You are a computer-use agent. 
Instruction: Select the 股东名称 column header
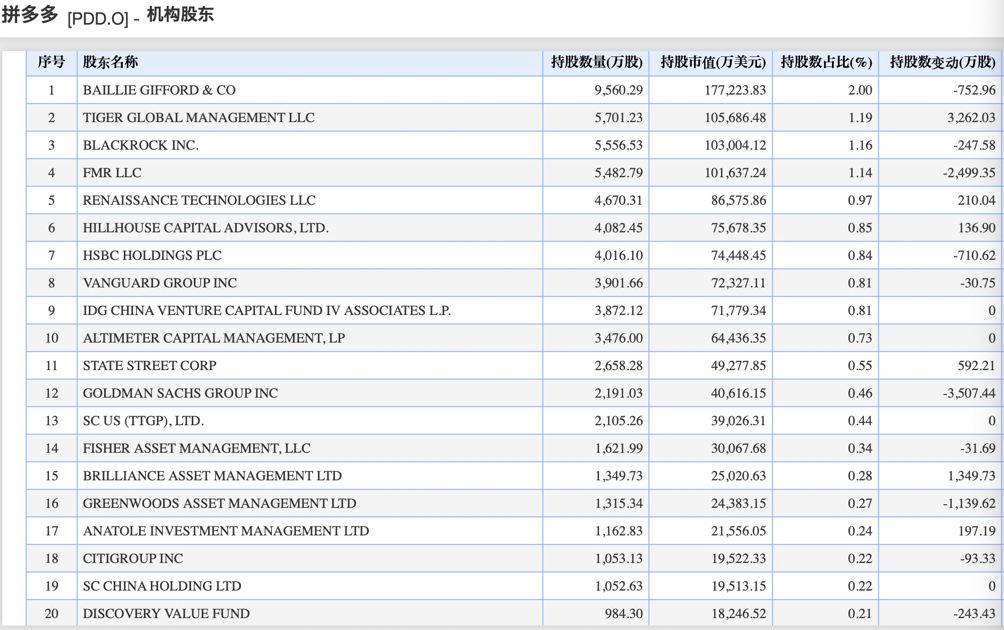pos(110,62)
